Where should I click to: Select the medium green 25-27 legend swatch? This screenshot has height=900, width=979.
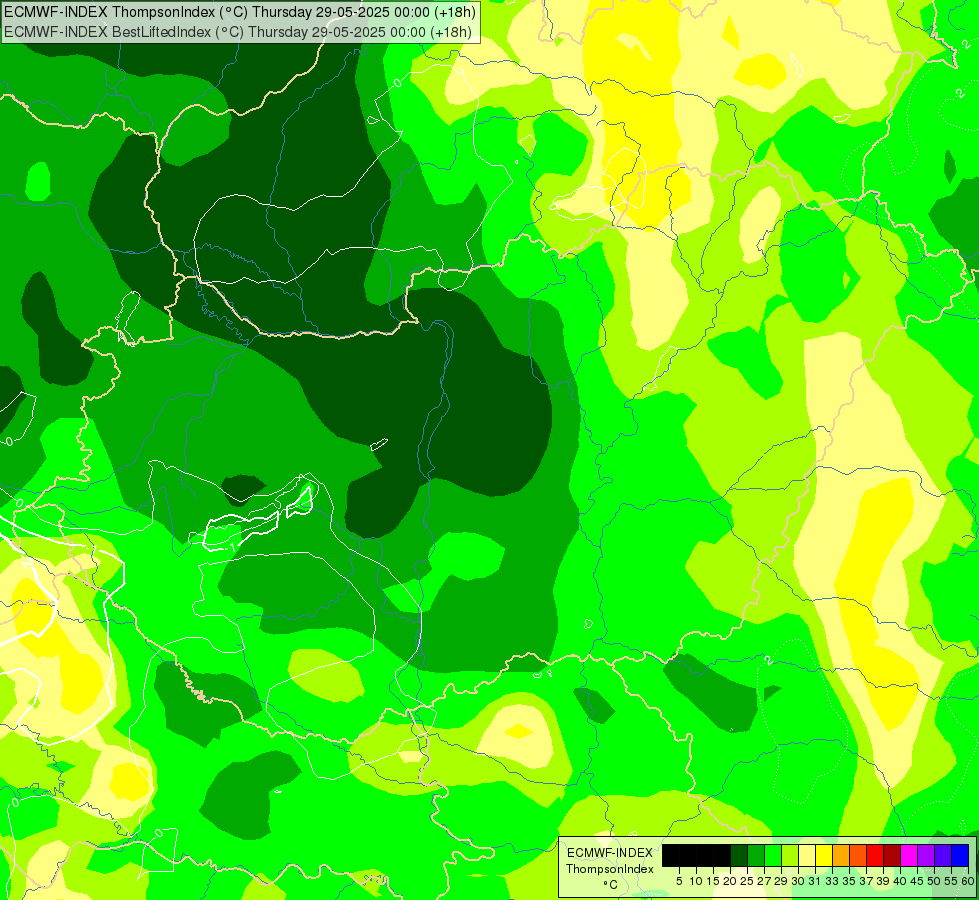point(756,855)
